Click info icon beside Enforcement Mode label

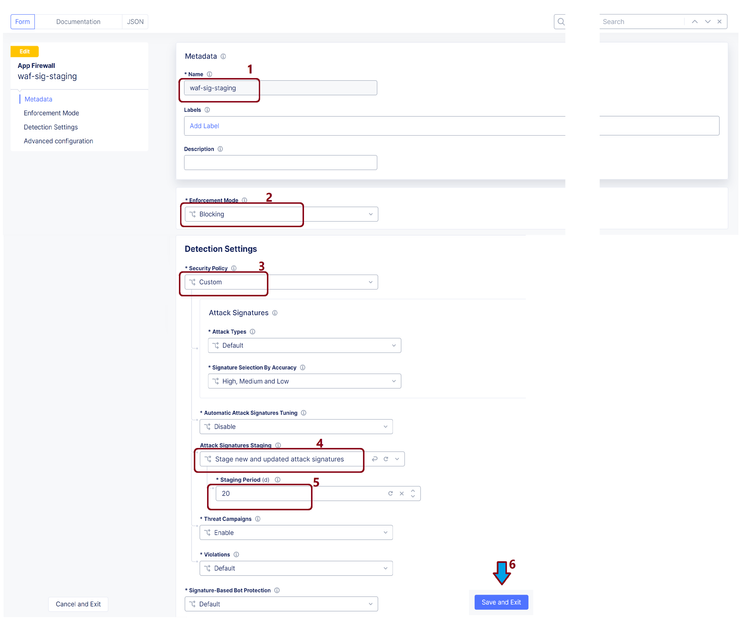click(244, 200)
